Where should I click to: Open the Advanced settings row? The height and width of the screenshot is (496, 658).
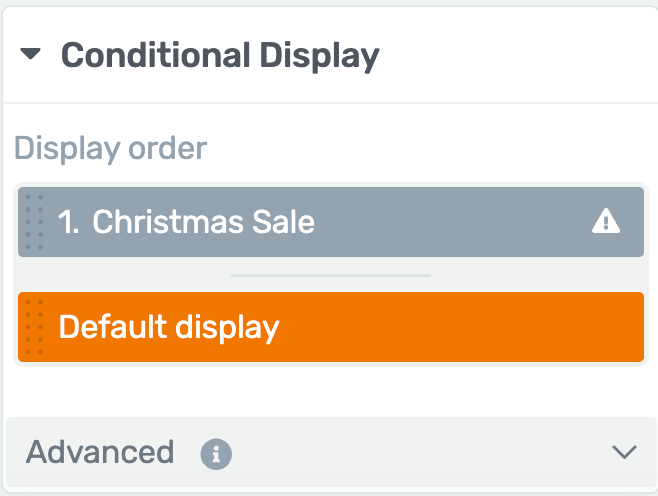click(x=332, y=452)
